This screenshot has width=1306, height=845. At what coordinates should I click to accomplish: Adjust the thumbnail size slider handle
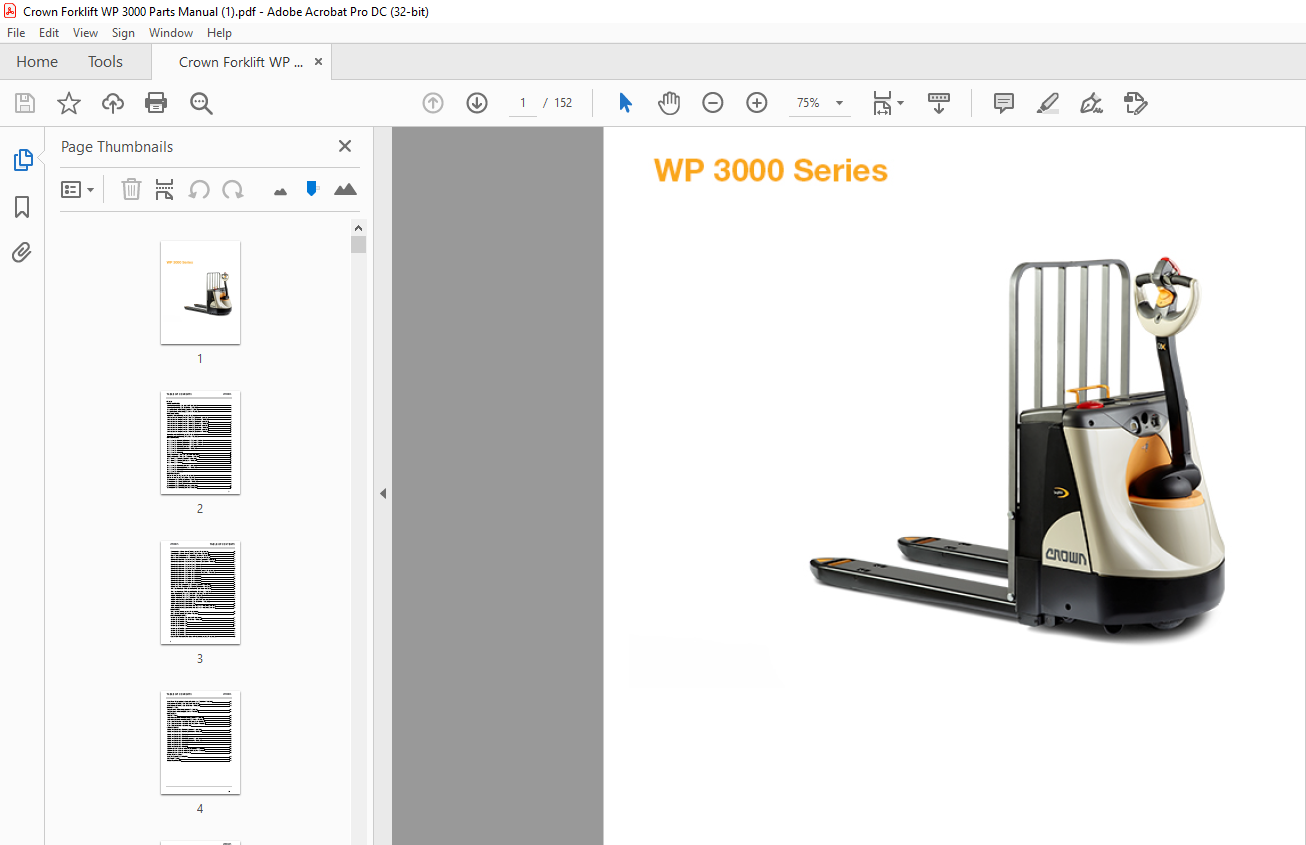point(312,188)
